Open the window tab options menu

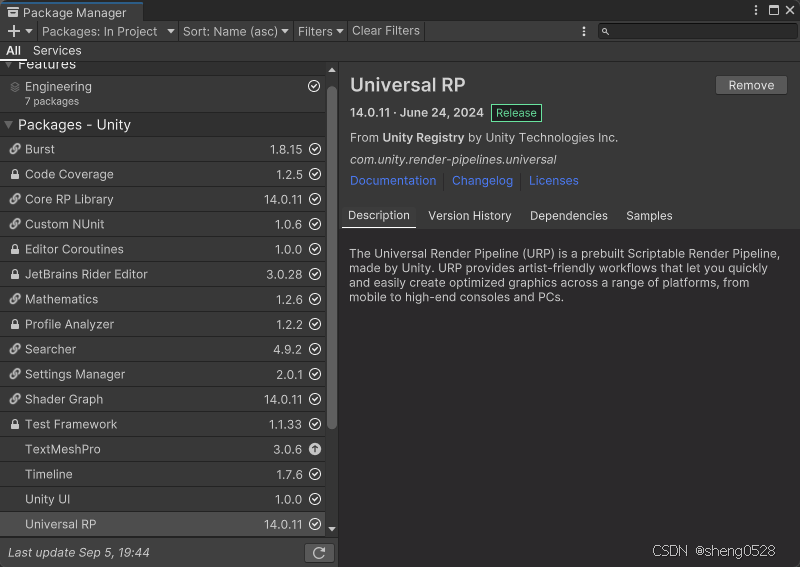(756, 10)
